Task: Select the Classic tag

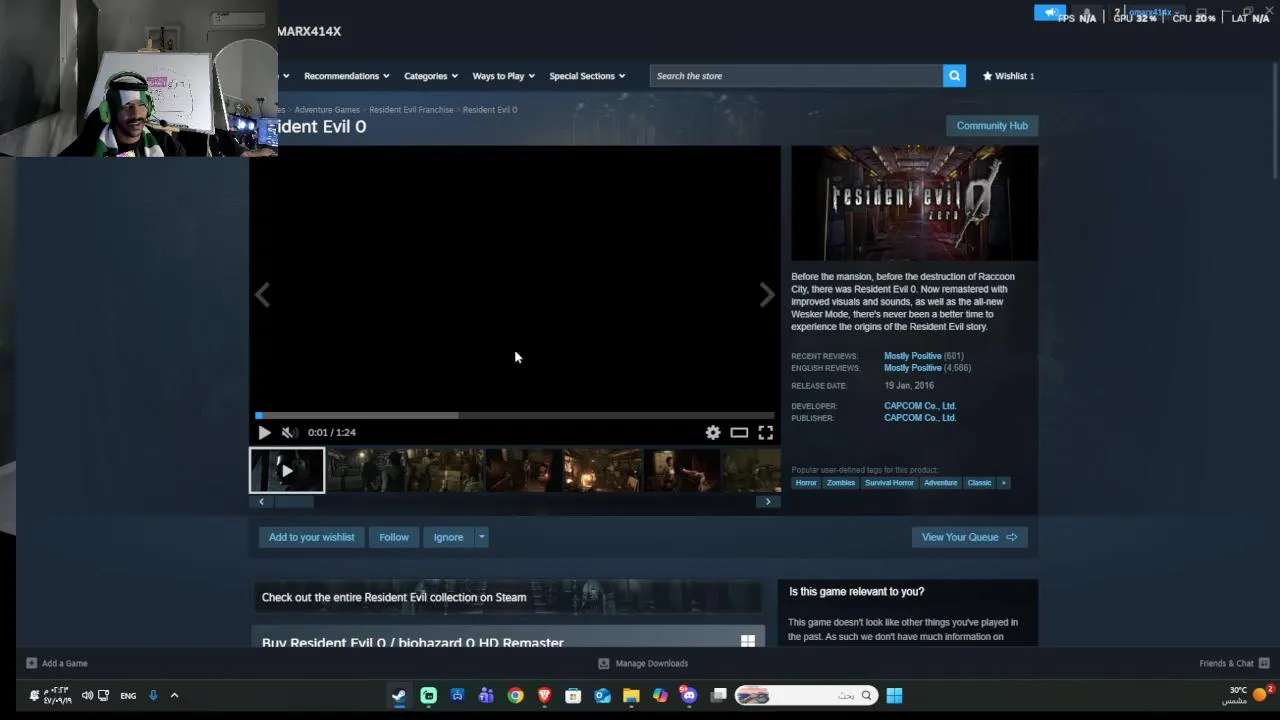Action: pyautogui.click(x=979, y=483)
